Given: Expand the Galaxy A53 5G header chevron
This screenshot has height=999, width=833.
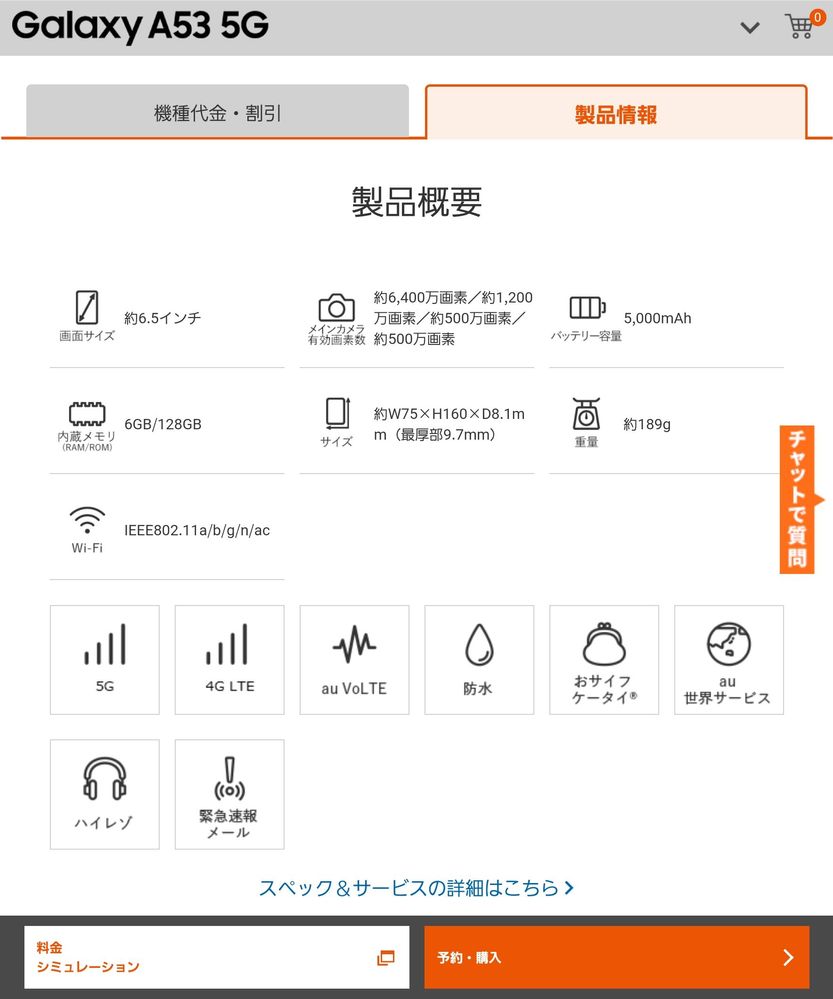Looking at the screenshot, I should click(x=750, y=27).
